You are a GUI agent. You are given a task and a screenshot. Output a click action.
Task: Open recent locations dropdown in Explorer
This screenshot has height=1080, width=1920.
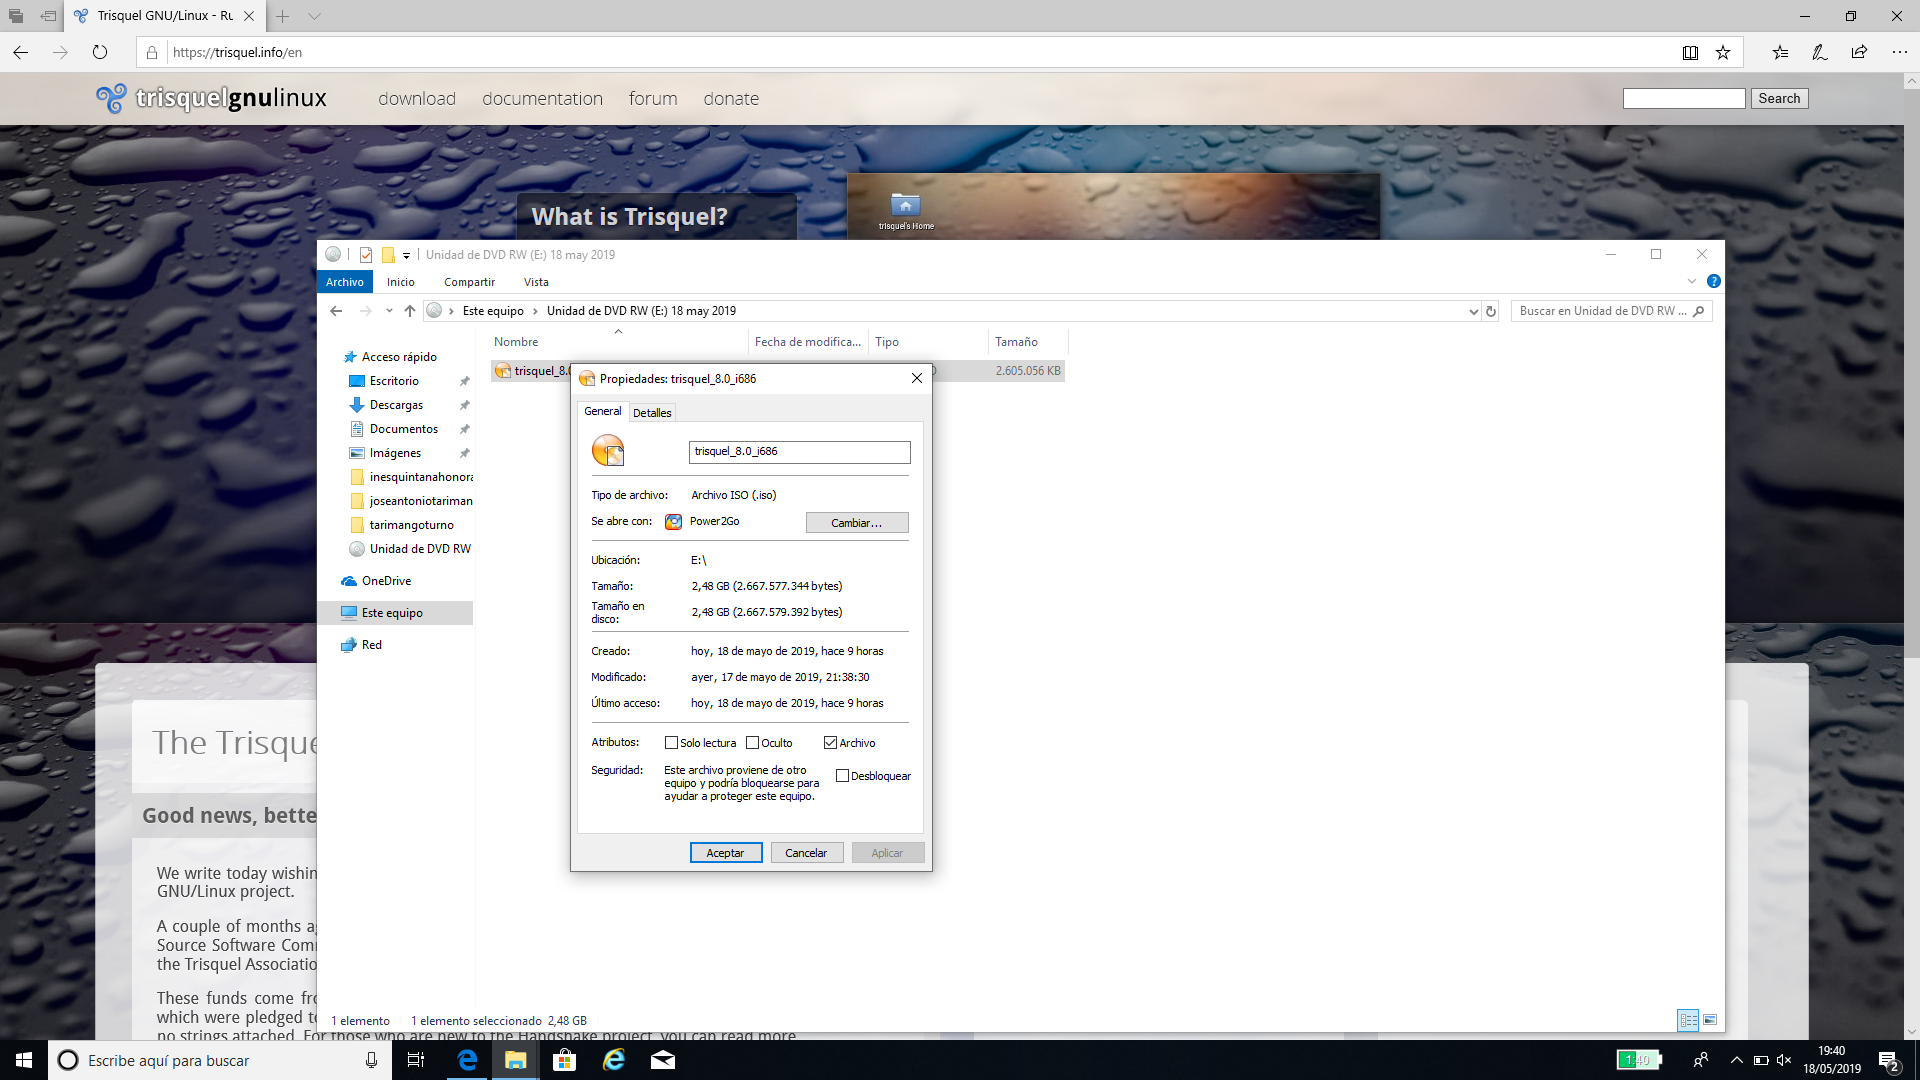tap(389, 311)
